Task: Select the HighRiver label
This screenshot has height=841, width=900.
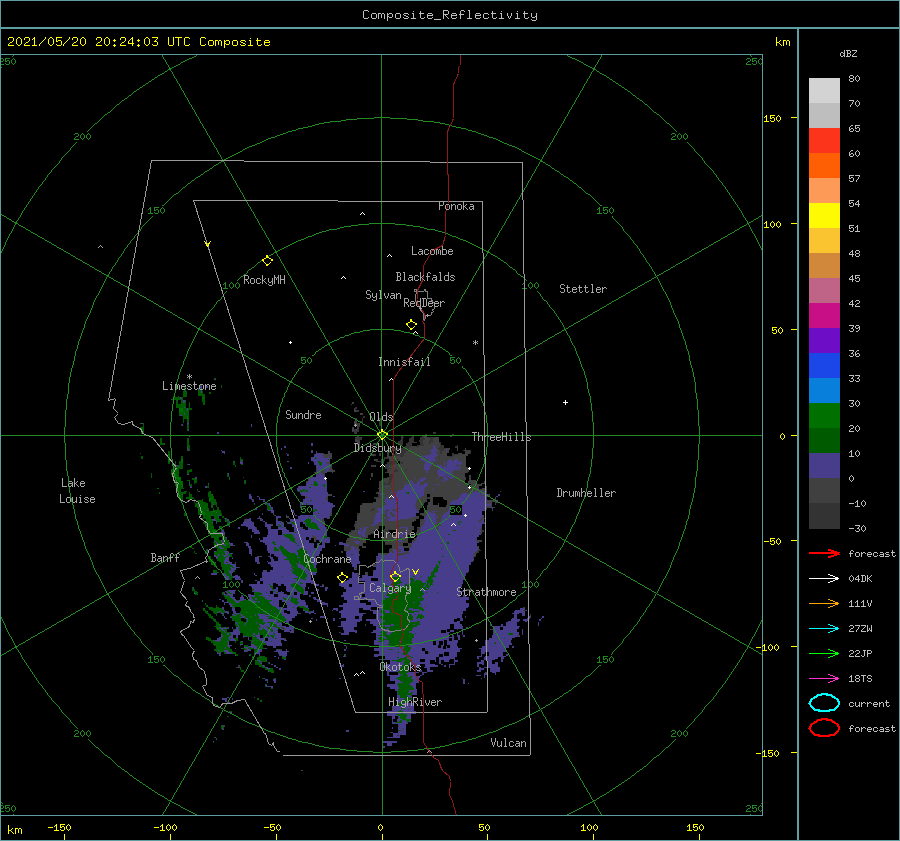Action: pos(415,702)
